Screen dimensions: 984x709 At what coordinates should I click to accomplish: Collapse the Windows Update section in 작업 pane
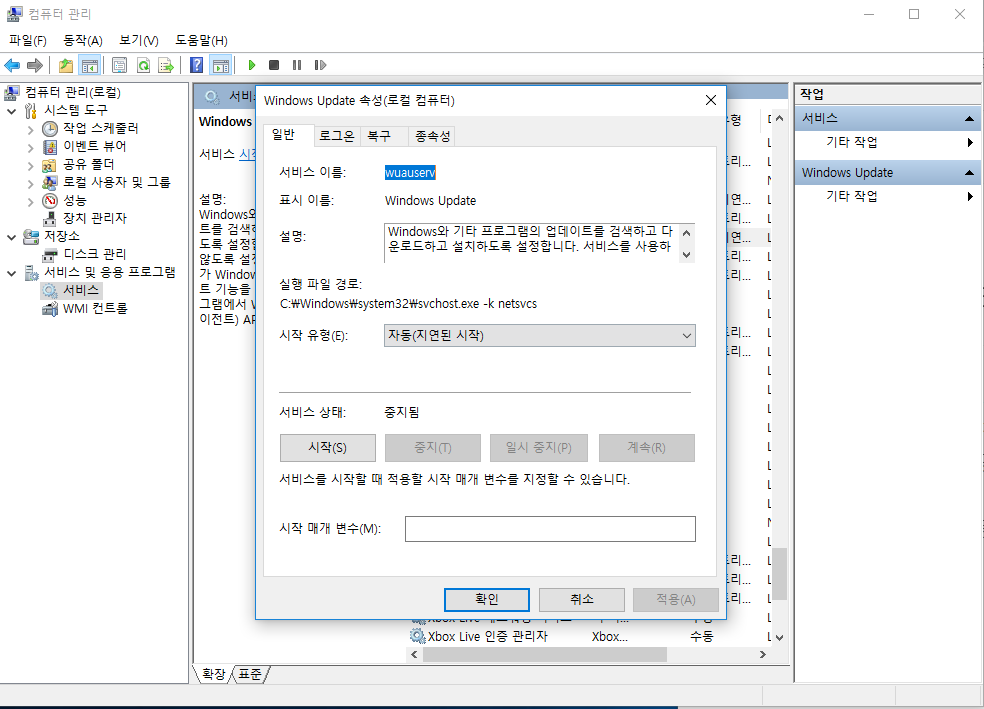tap(969, 173)
